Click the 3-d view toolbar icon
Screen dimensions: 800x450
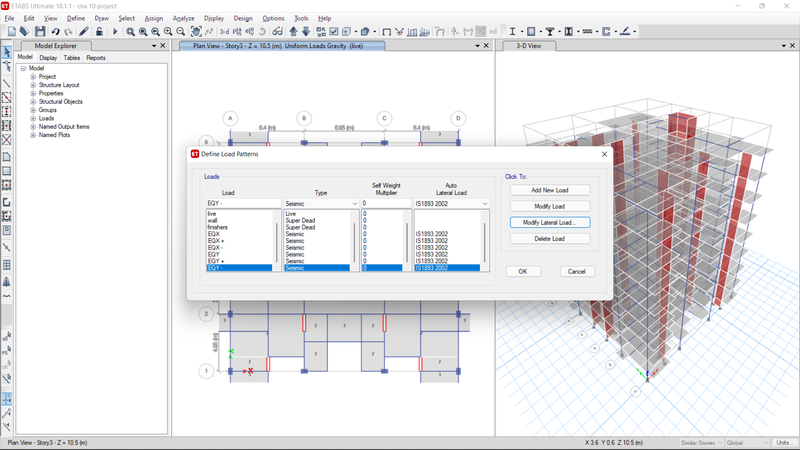224,32
